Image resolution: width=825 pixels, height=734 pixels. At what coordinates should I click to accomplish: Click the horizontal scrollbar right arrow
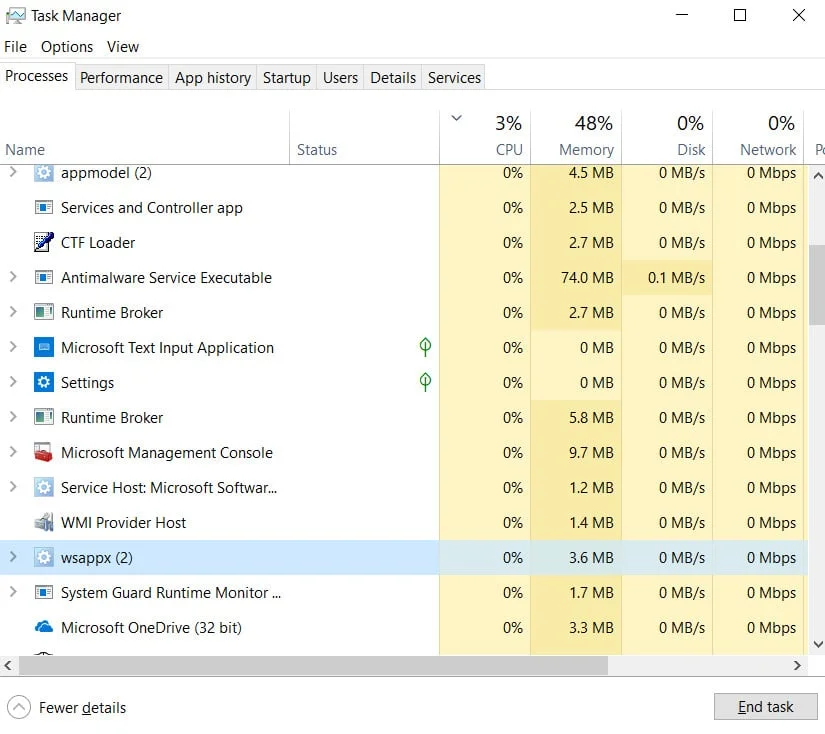click(x=797, y=666)
